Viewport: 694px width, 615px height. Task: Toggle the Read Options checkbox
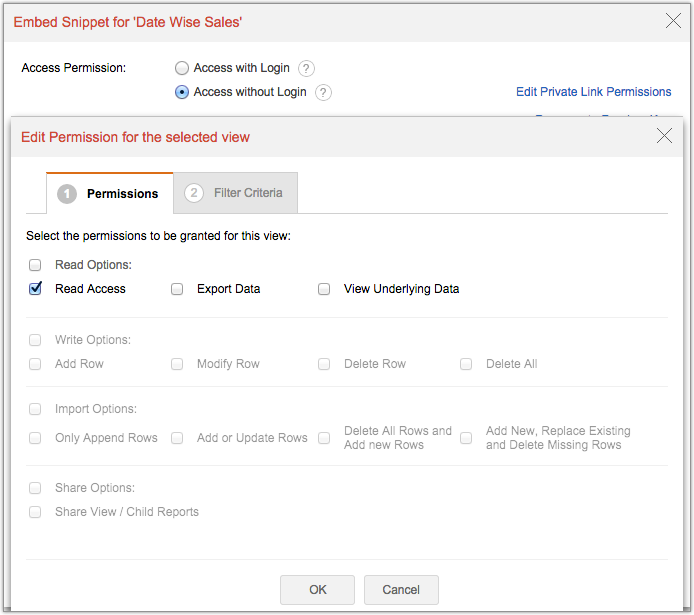tap(35, 266)
